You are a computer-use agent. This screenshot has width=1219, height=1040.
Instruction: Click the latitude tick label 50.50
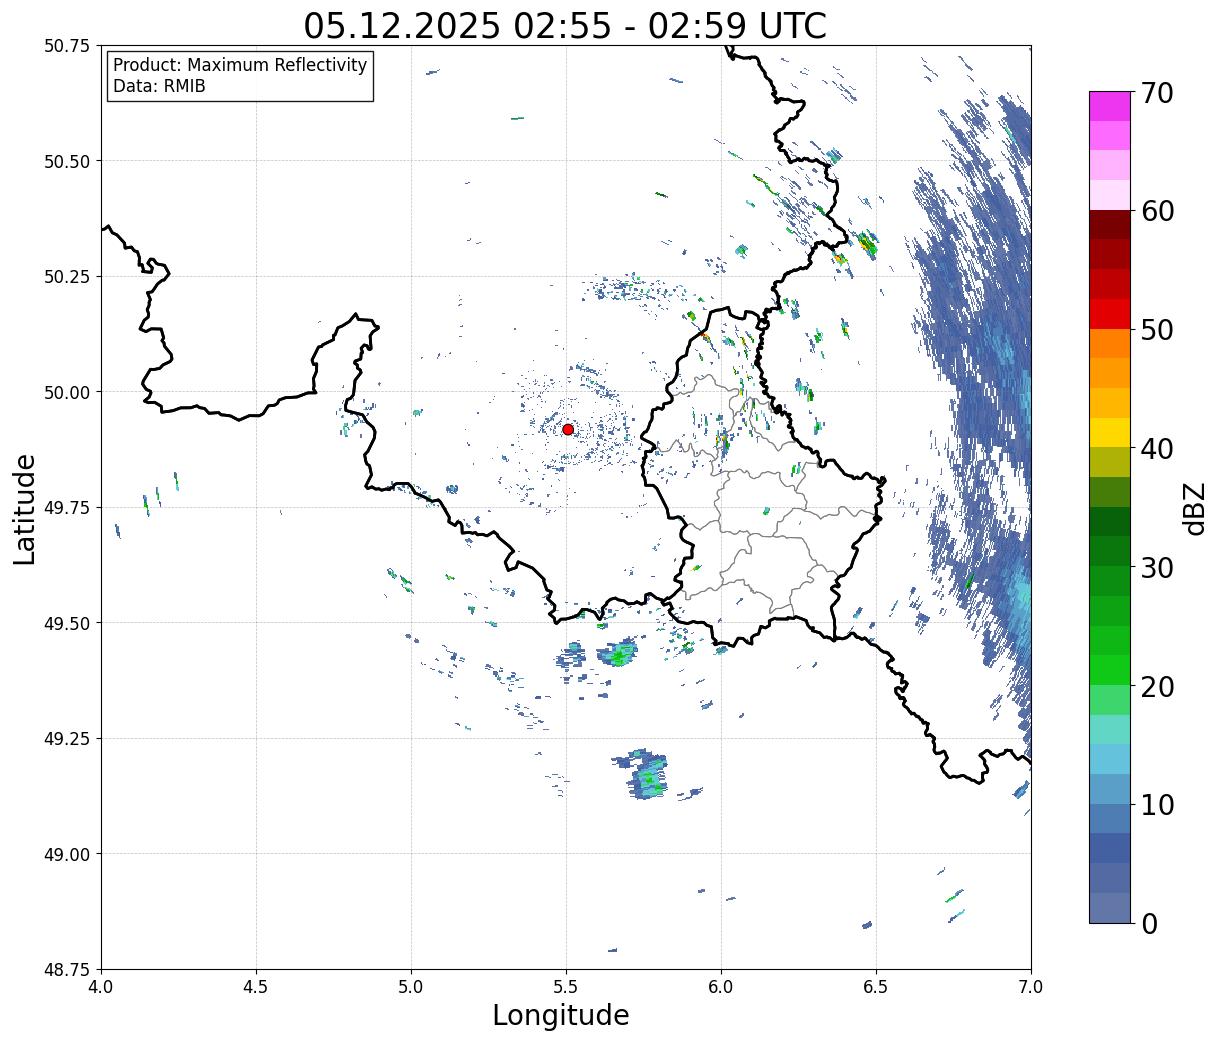tap(67, 161)
